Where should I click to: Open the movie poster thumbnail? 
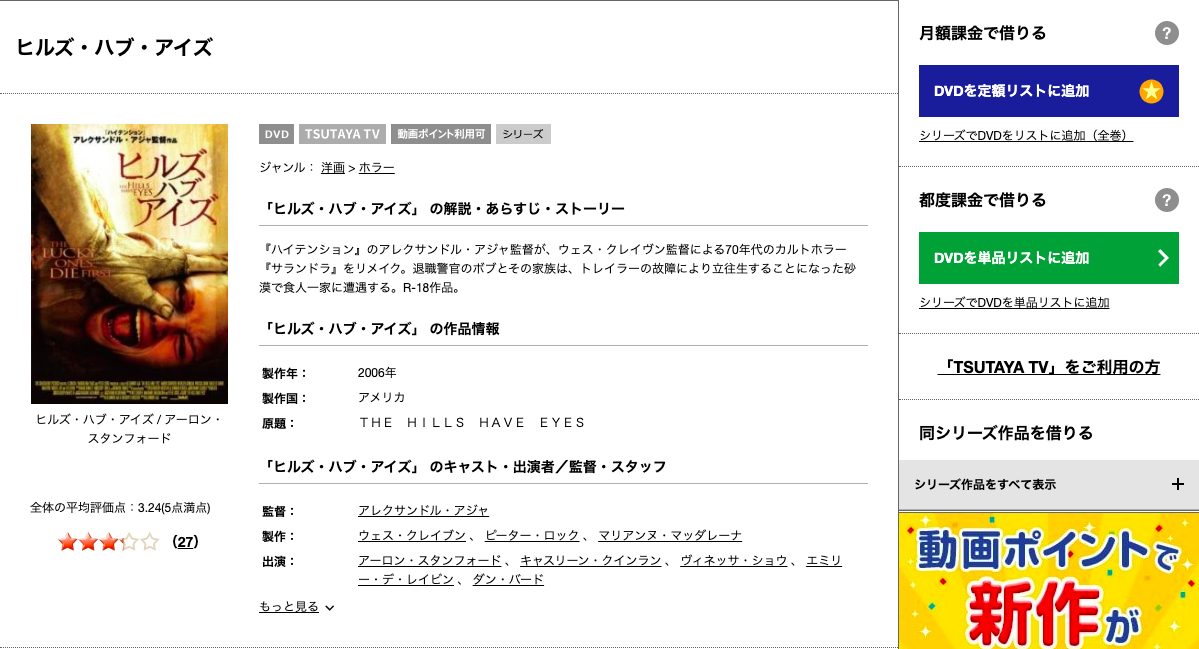pos(129,264)
